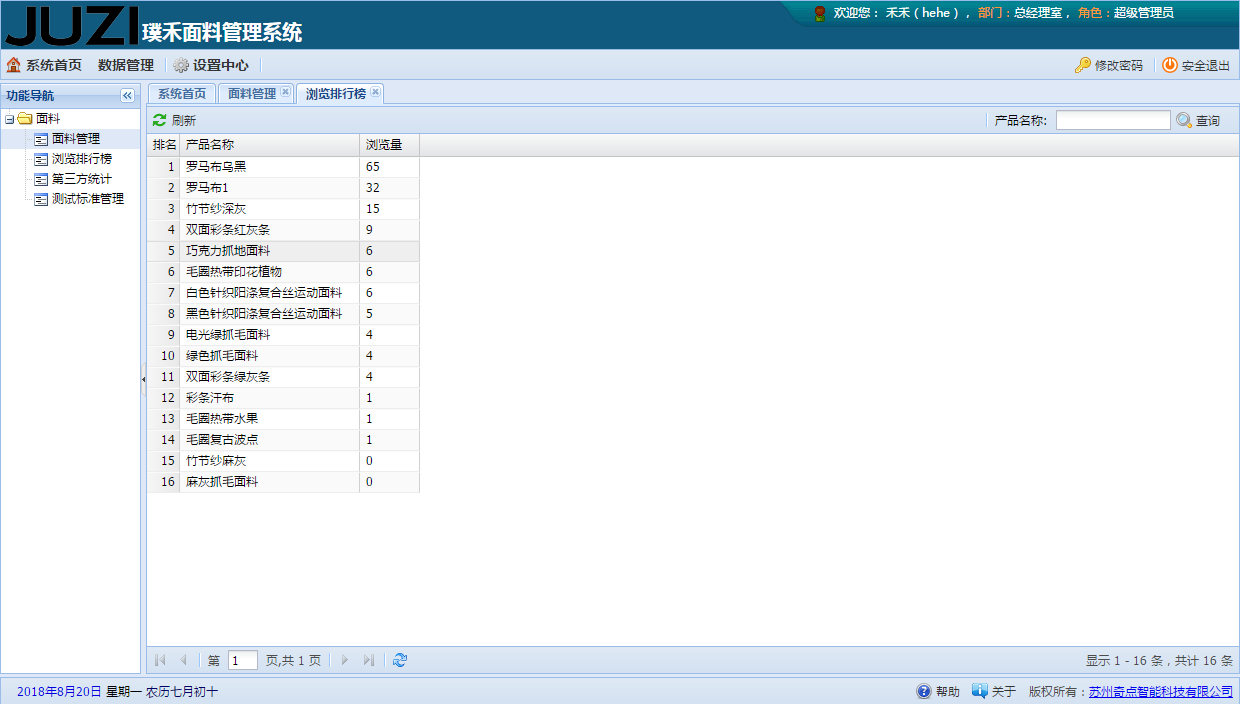Image resolution: width=1240 pixels, height=704 pixels.
Task: Go to last page icon
Action: pyautogui.click(x=368, y=660)
